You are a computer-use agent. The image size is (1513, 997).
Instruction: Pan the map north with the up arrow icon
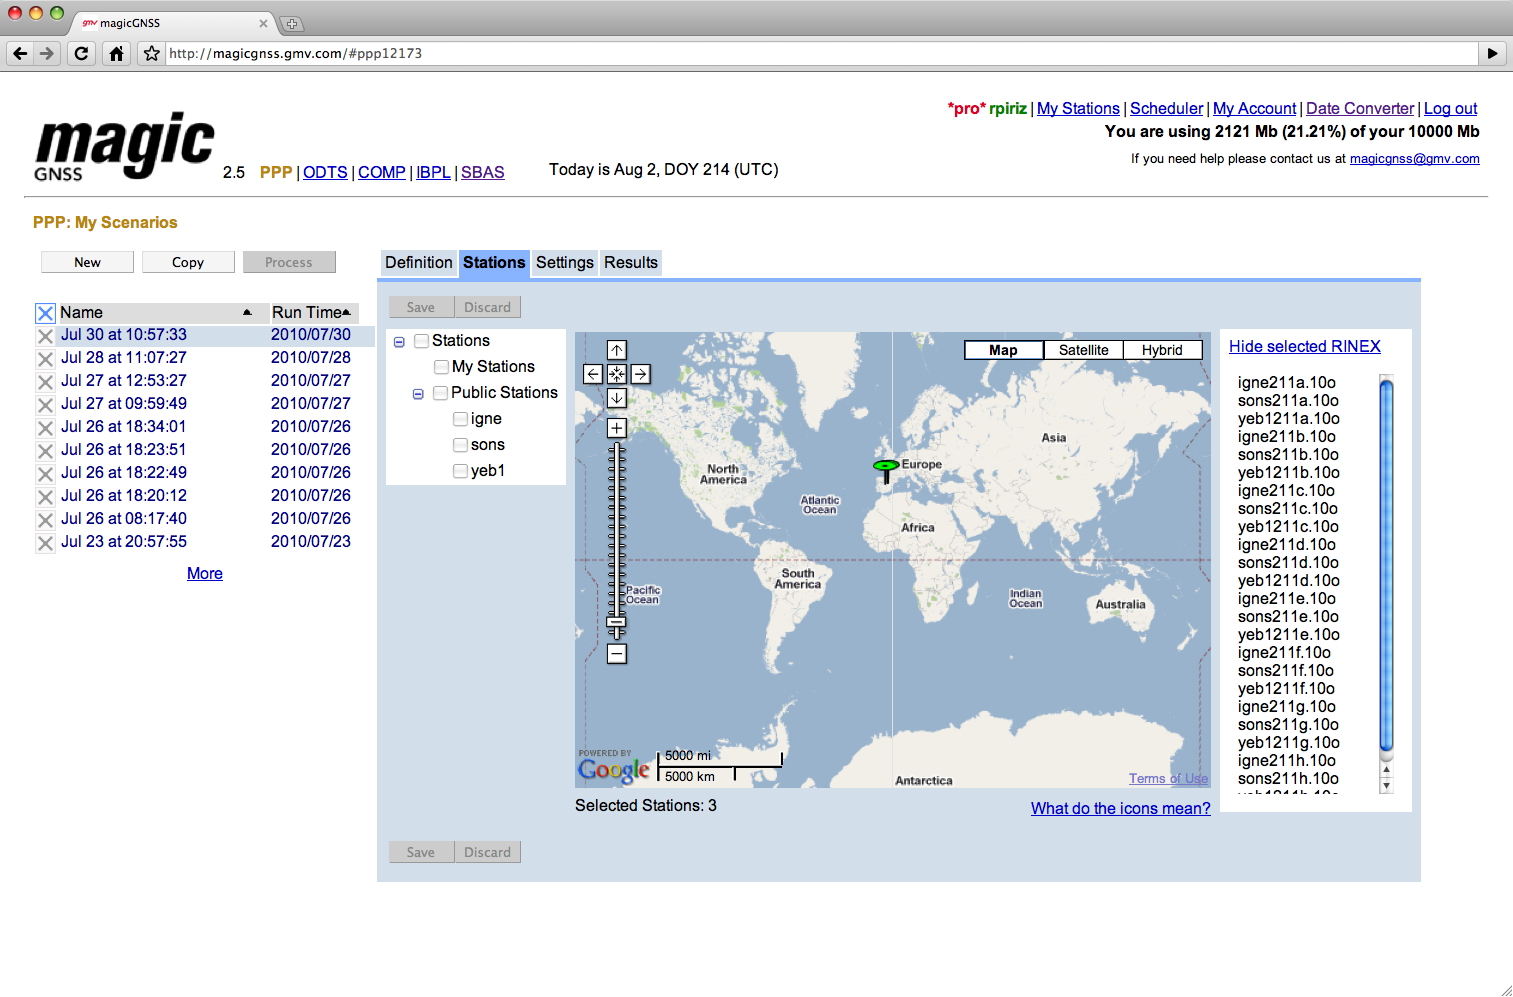tap(616, 349)
